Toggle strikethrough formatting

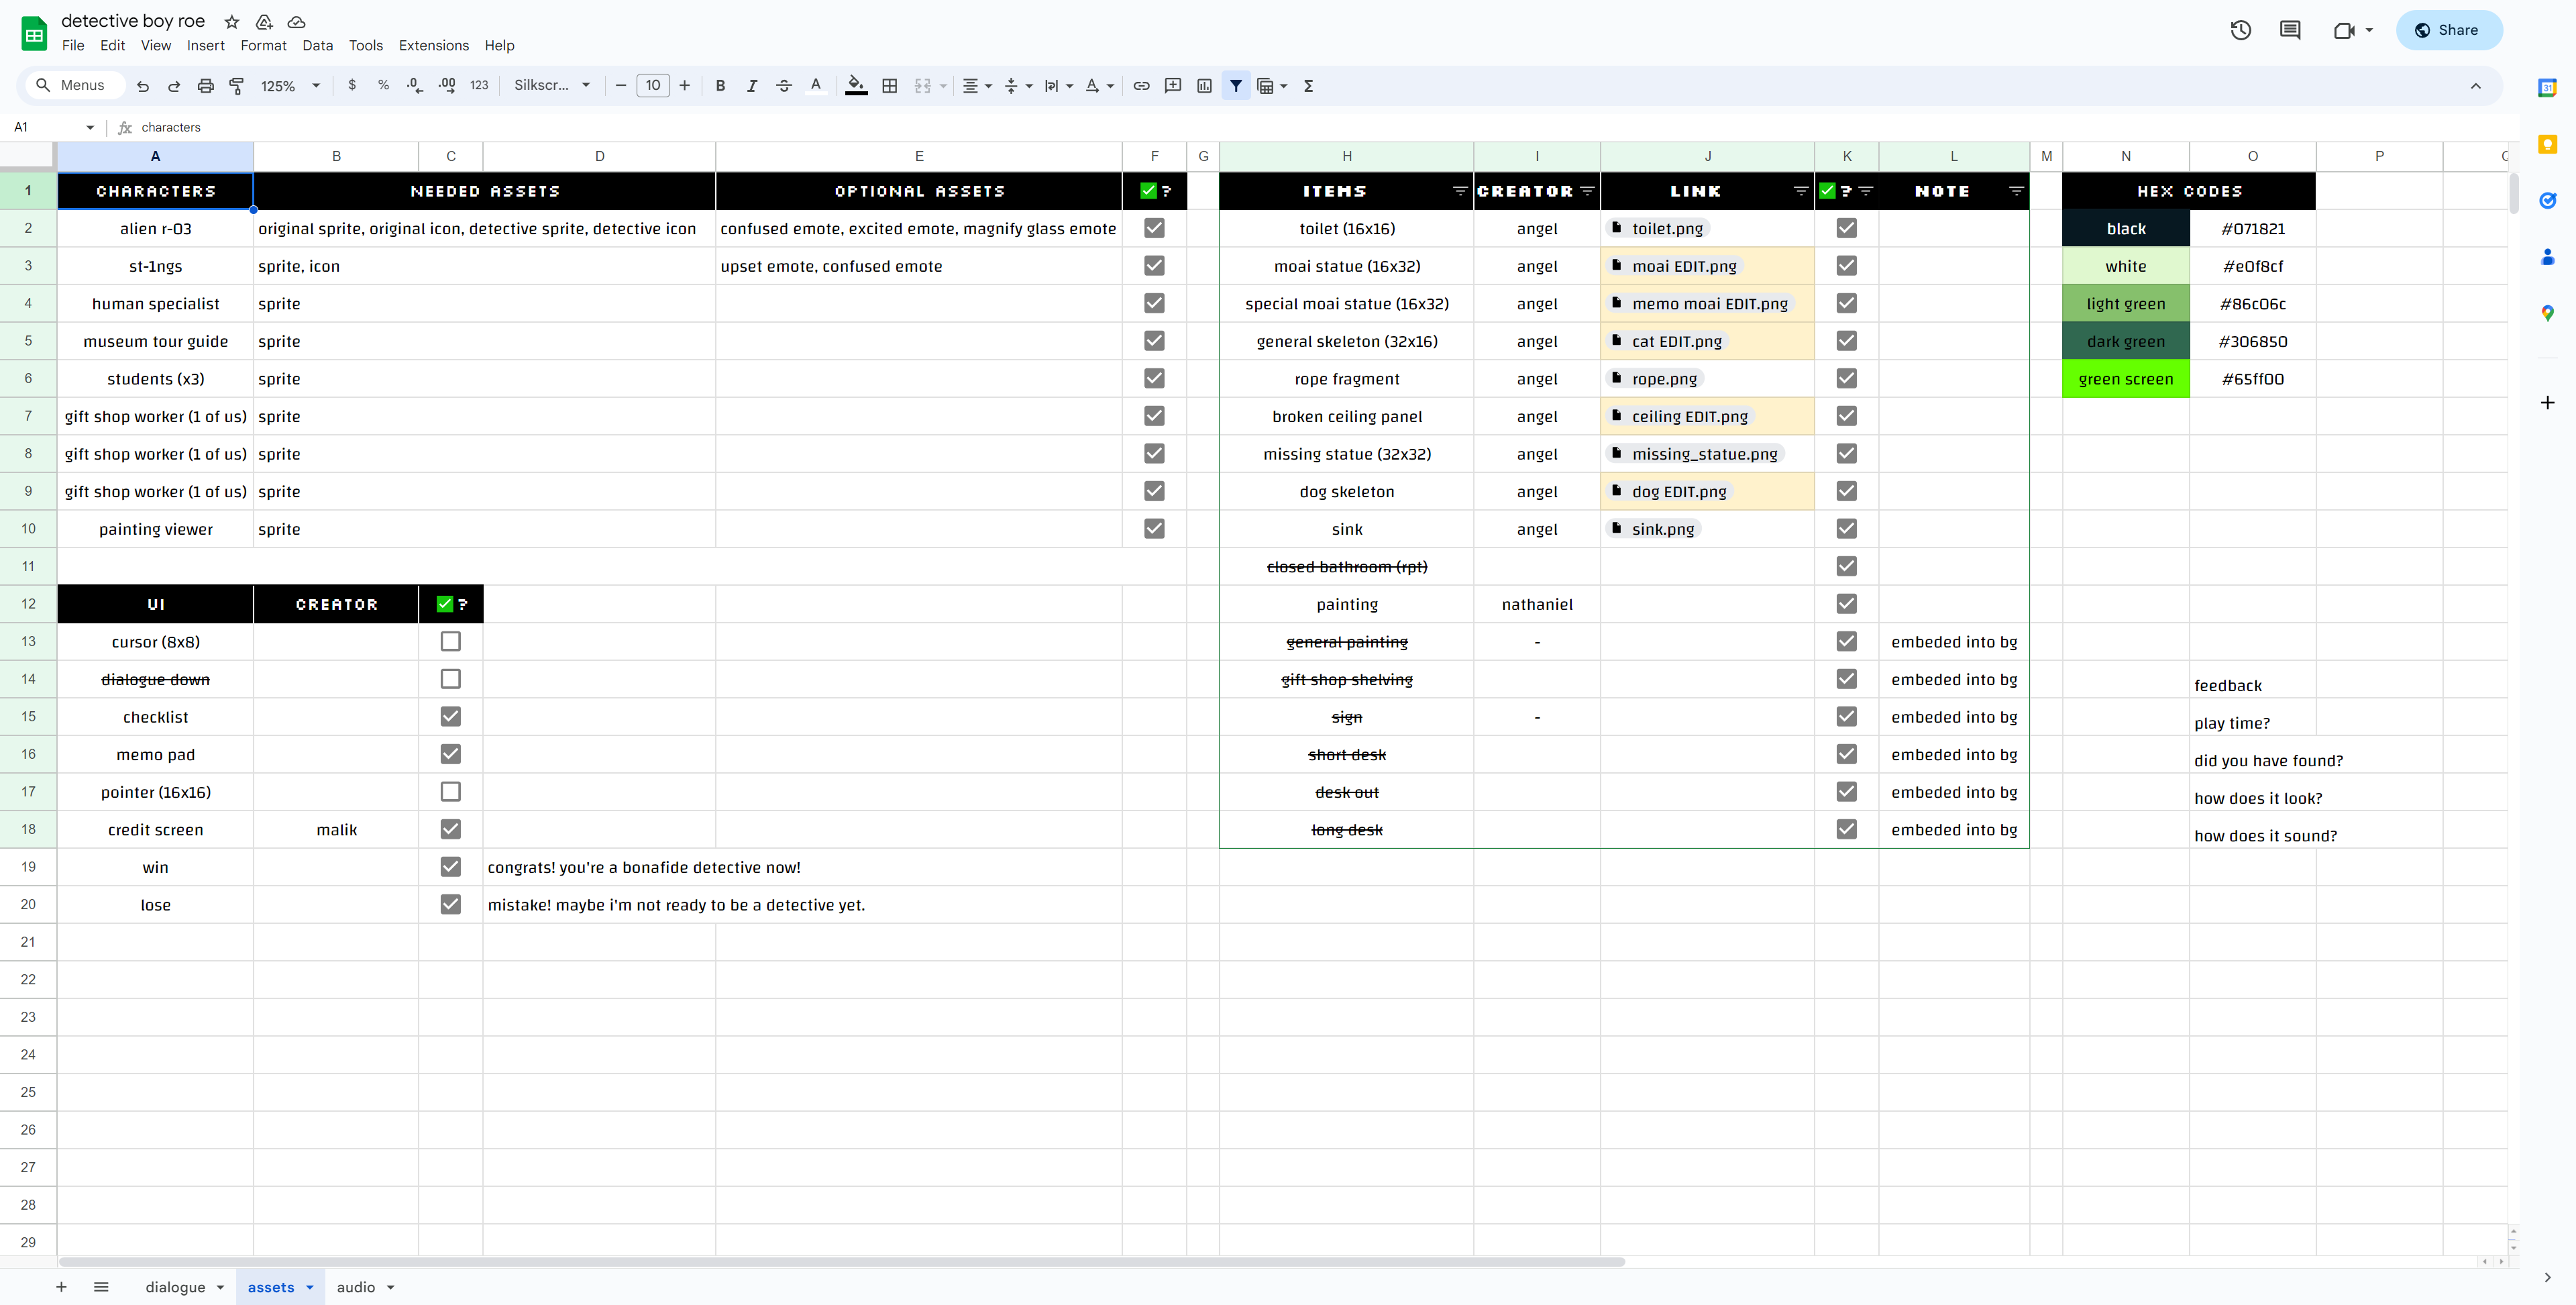click(784, 86)
